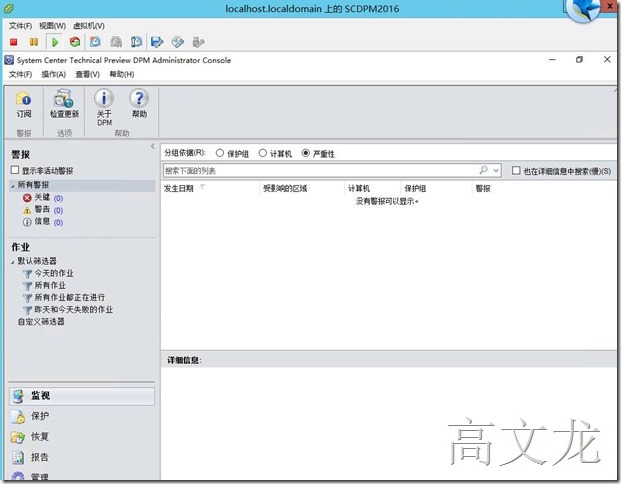
Task: Select the 警告 warning alerts item
Action: click(43, 210)
